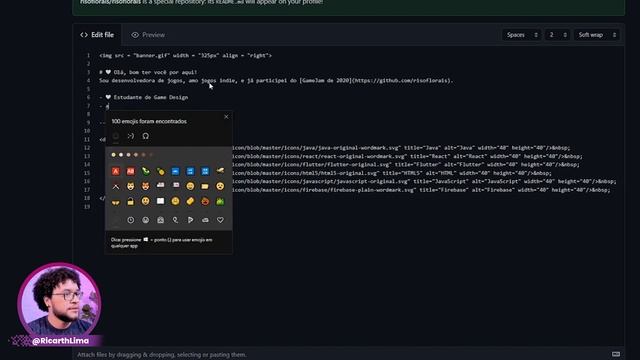640x360 pixels.
Task: Click the javascript-original.svg code line
Action: (424, 182)
